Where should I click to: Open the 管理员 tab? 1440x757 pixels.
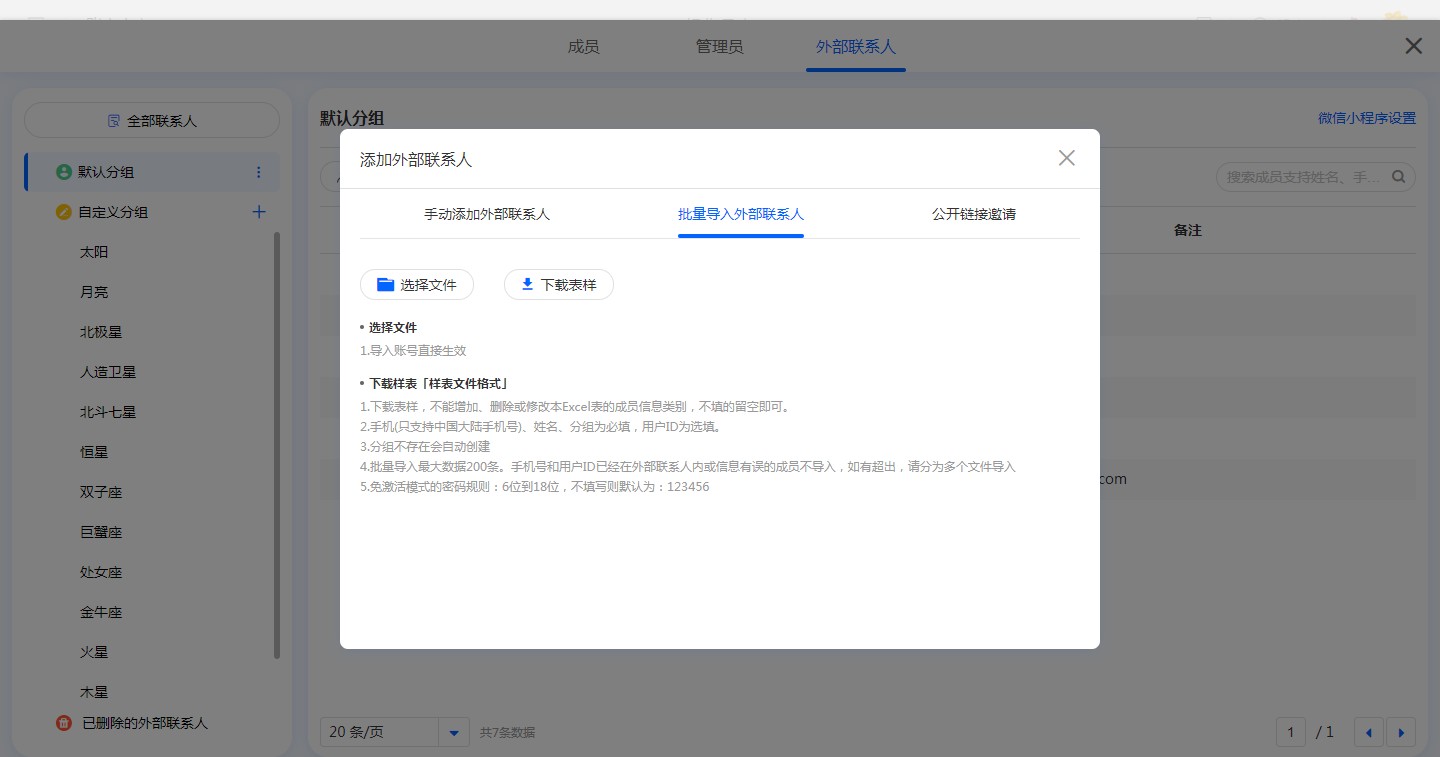[719, 47]
